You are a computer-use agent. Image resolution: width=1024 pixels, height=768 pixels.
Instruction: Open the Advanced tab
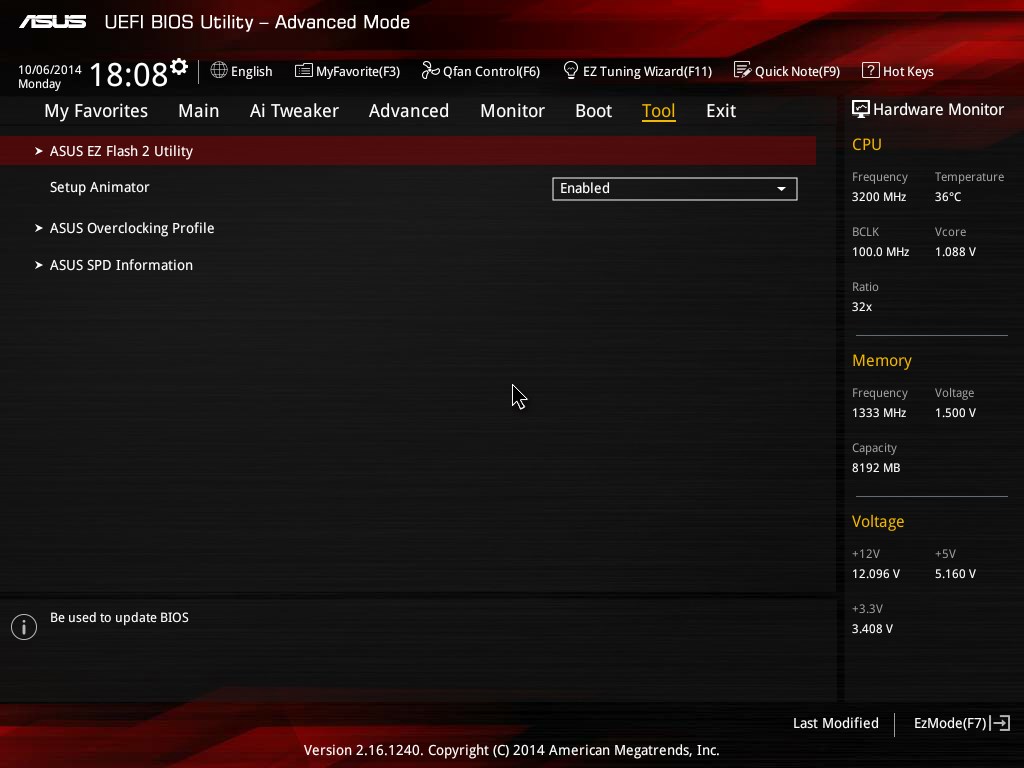(x=409, y=111)
